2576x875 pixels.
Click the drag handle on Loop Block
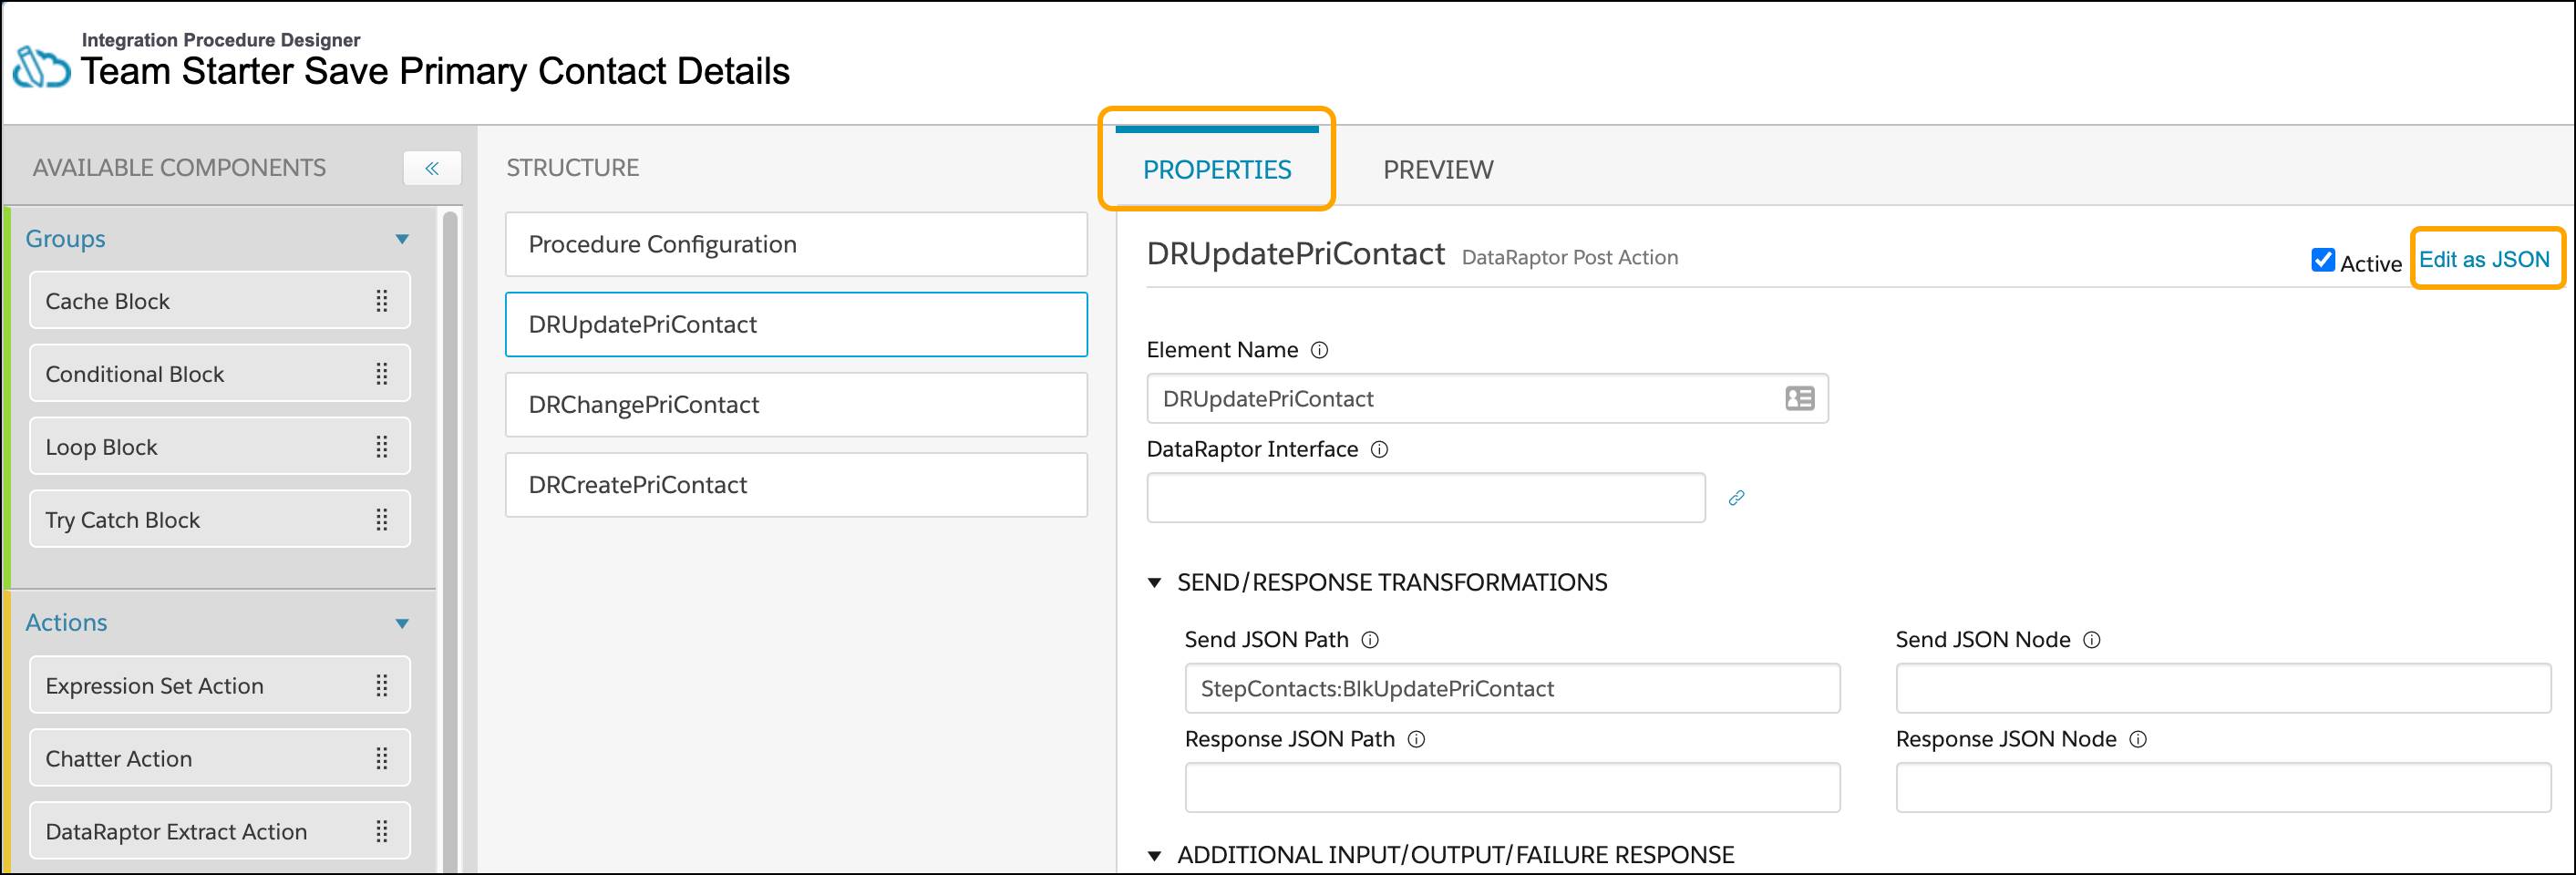(382, 447)
